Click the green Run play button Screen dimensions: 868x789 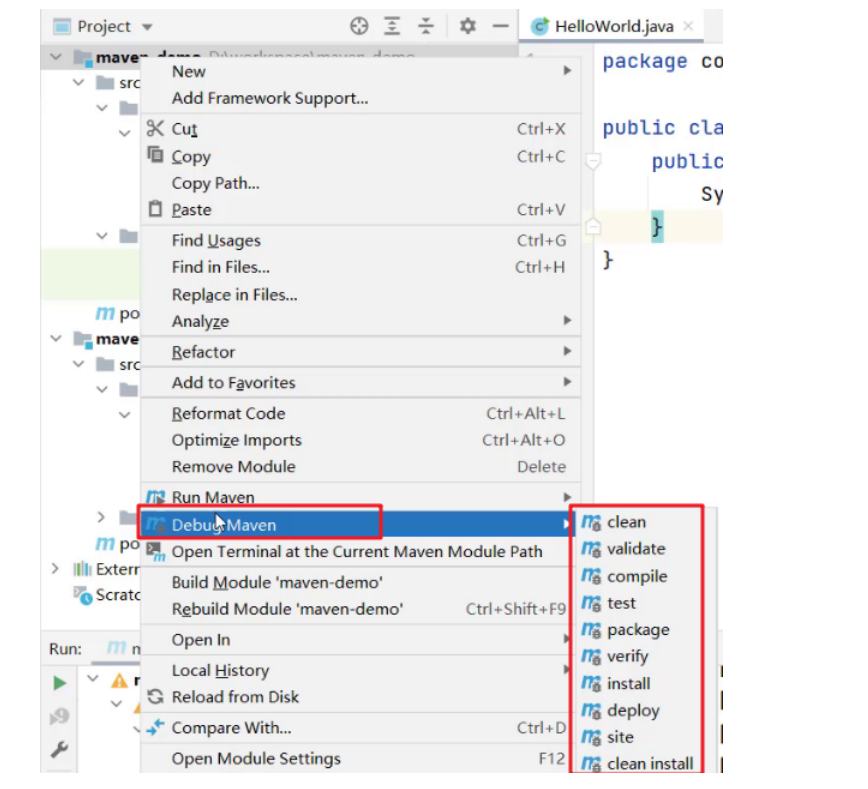click(60, 683)
